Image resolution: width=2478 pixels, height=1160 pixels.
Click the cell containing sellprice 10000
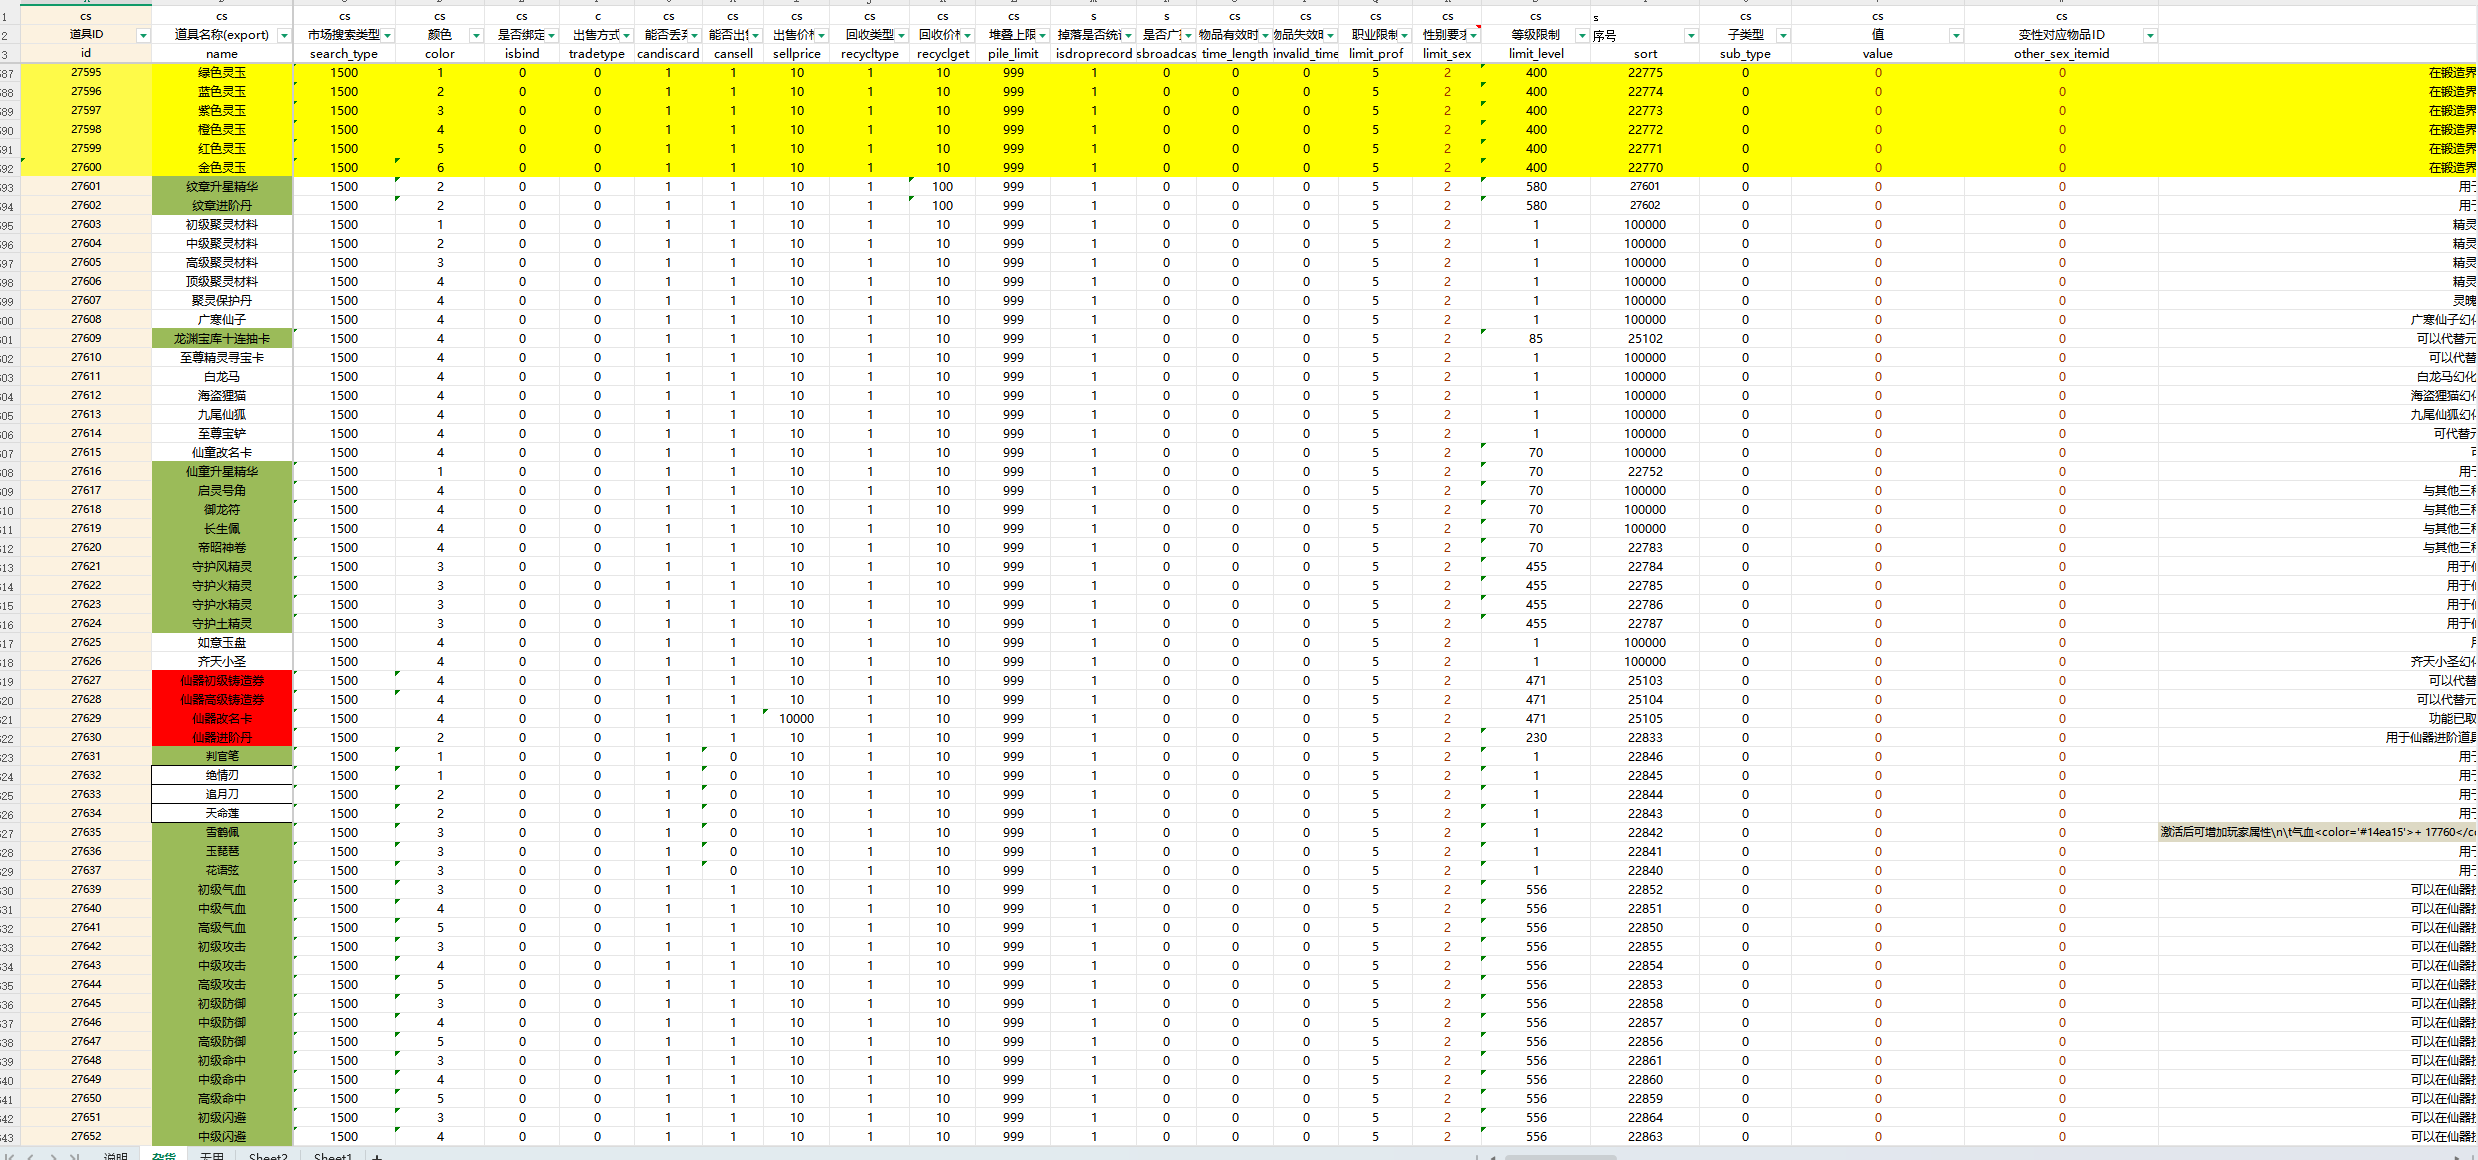(x=796, y=718)
